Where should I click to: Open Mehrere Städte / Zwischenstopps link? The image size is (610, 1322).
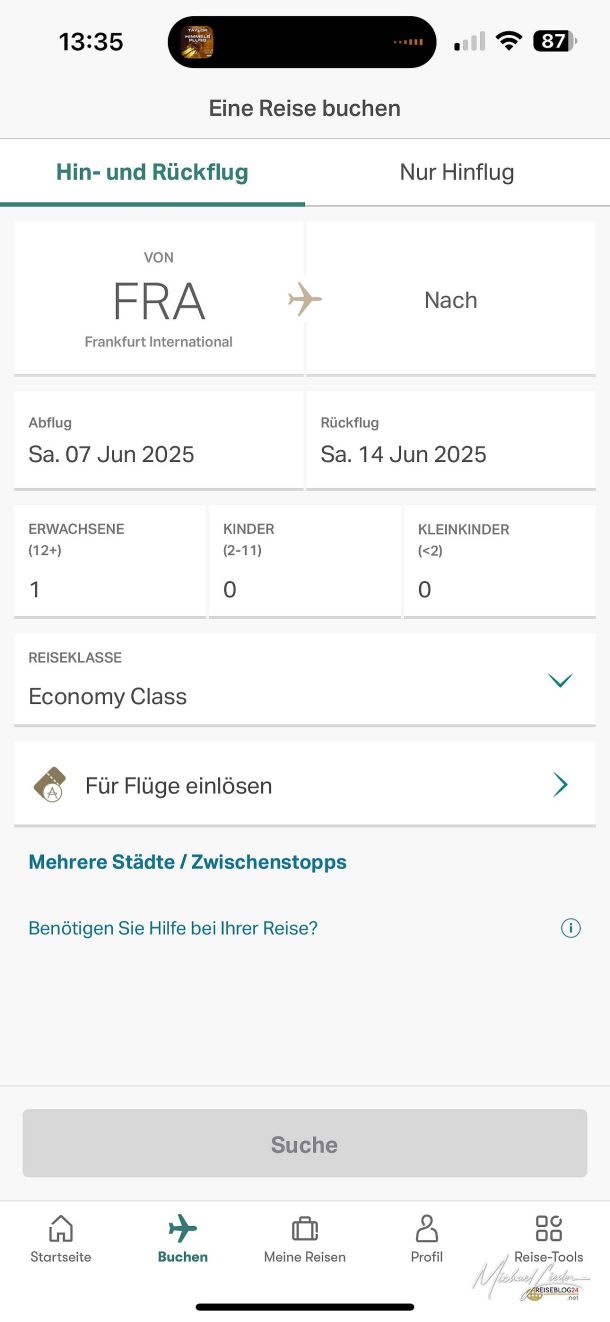[x=188, y=862]
